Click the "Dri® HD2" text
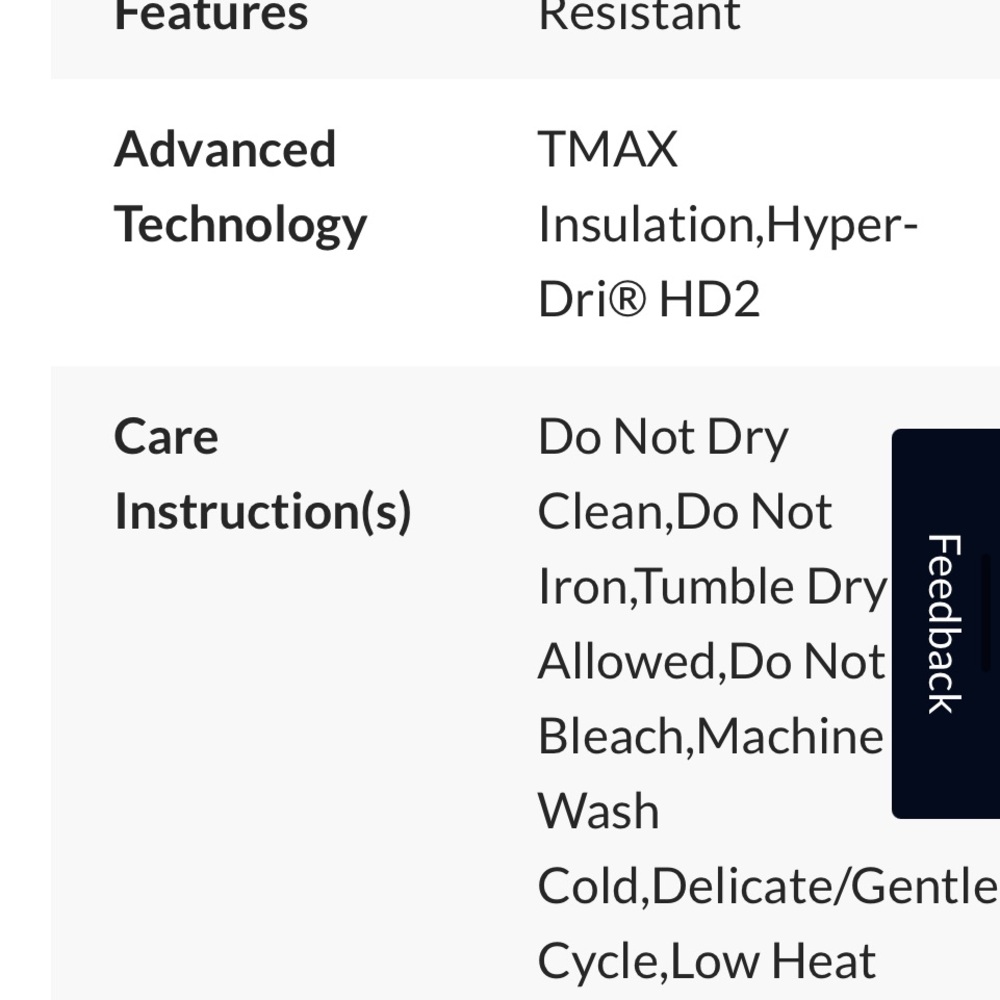Viewport: 1000px width, 1000px height. click(649, 299)
